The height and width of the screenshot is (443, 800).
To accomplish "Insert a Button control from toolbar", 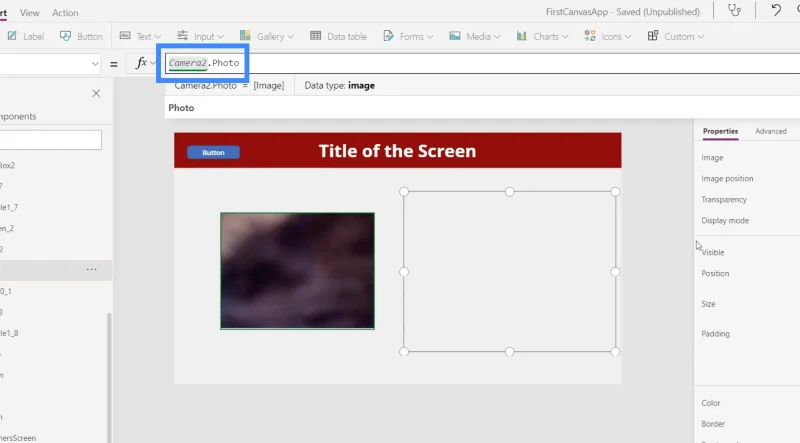I will 81,36.
